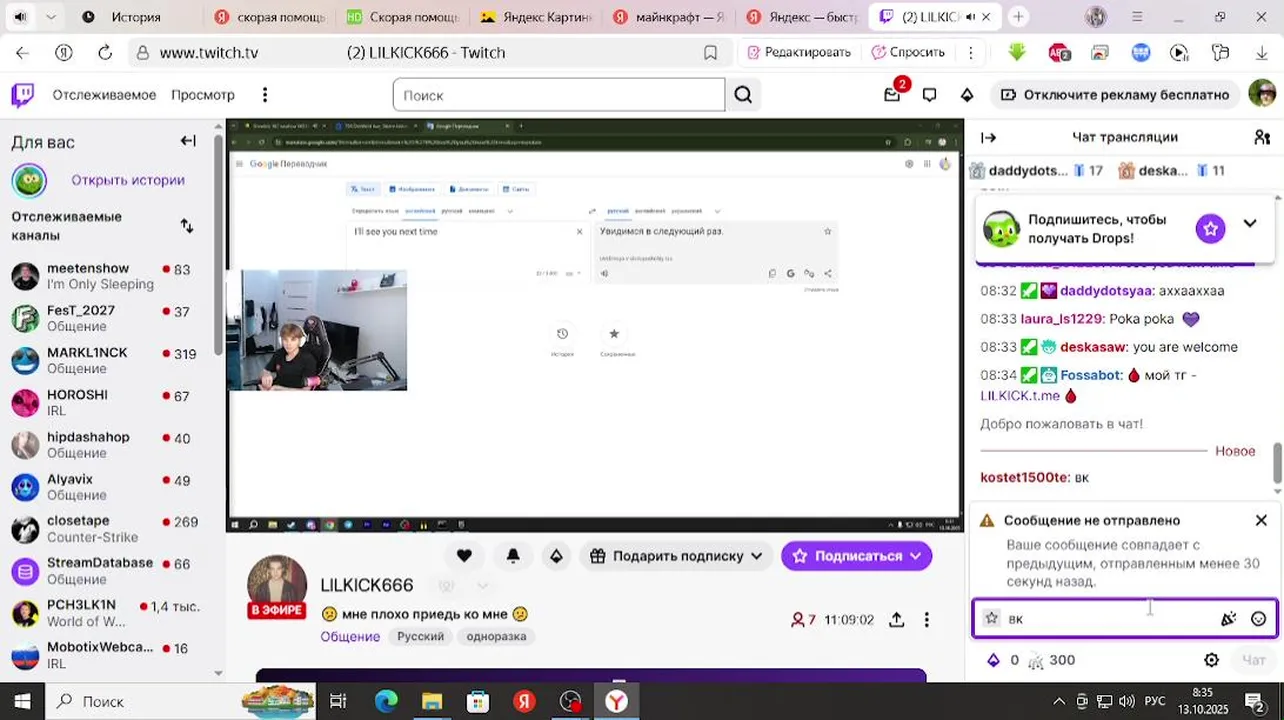Image resolution: width=1284 pixels, height=720 pixels.
Task: Switch to the скорая помощь tab
Action: pyautogui.click(x=270, y=17)
